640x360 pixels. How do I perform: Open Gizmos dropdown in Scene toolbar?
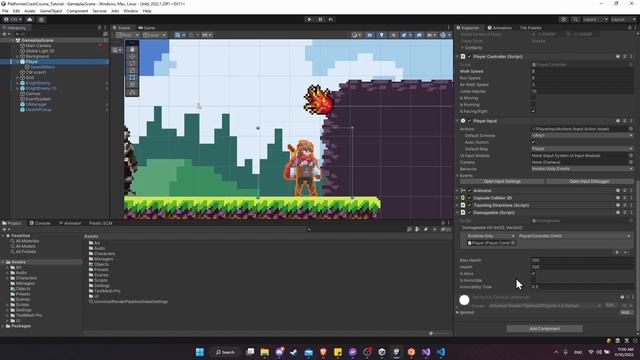444,35
